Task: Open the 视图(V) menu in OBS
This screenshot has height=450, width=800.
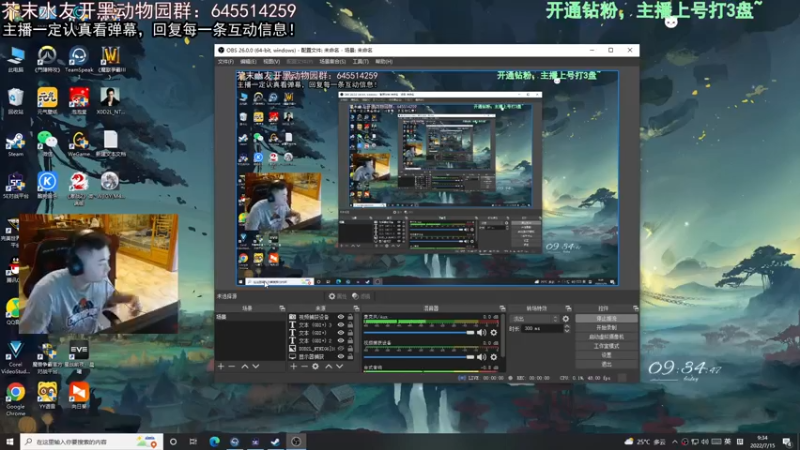Action: [x=271, y=62]
